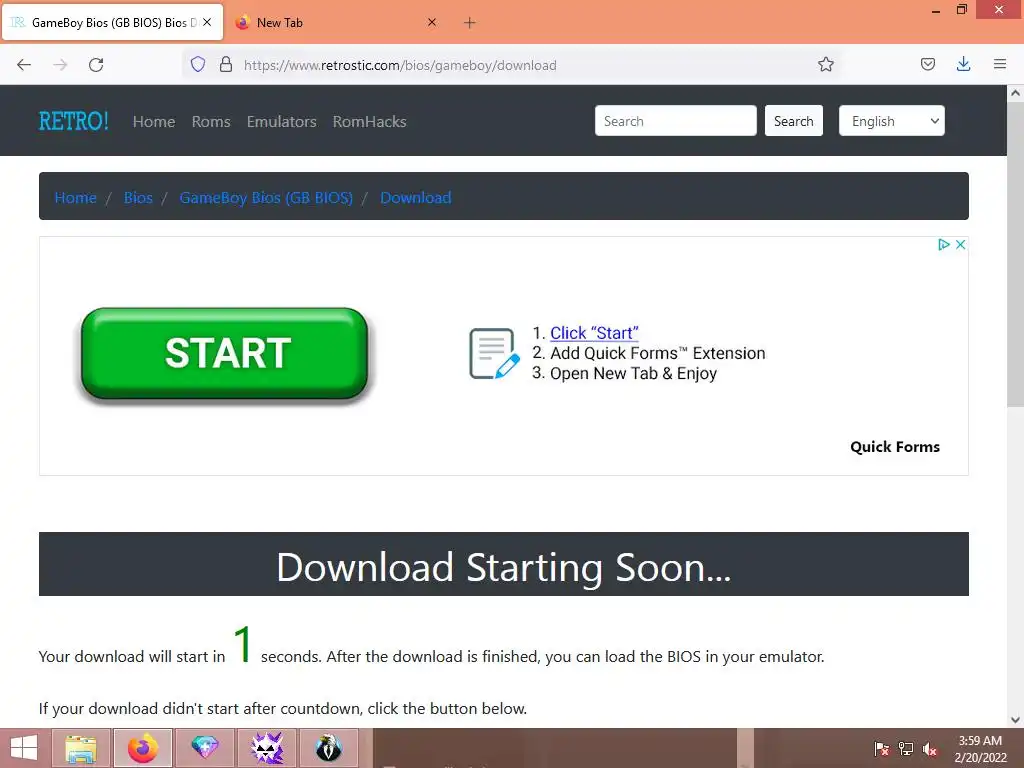Click the Download Starting Soon heading
Screen dimensions: 1024x768
pos(504,566)
